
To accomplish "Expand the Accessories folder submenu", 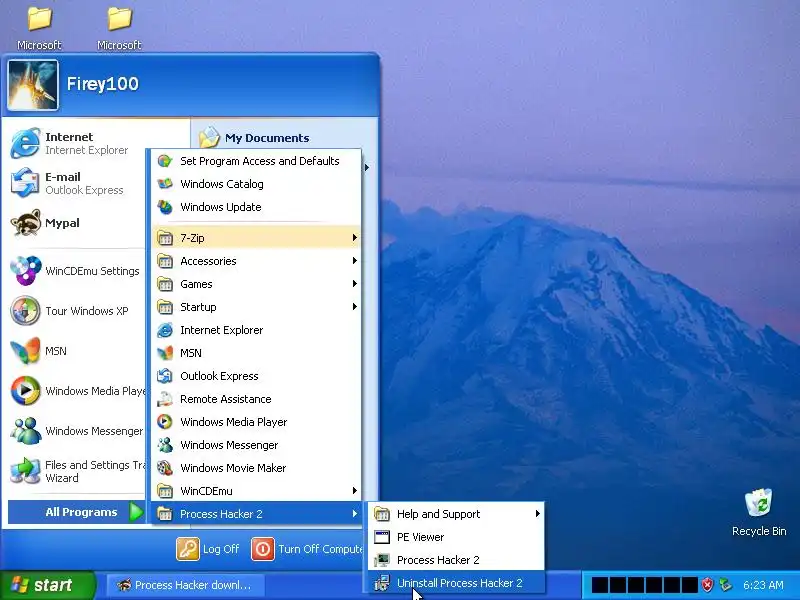I will click(x=256, y=261).
